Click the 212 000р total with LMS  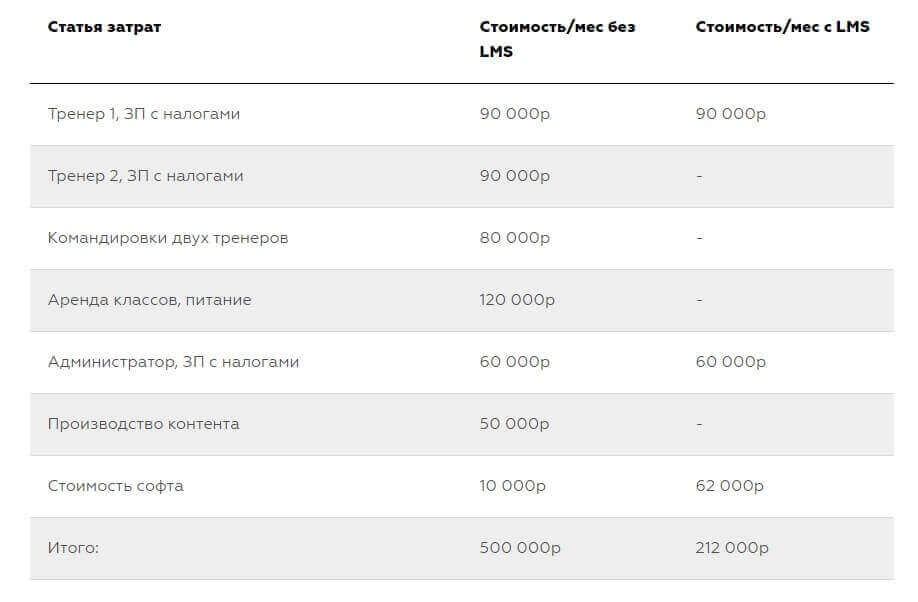pos(732,548)
